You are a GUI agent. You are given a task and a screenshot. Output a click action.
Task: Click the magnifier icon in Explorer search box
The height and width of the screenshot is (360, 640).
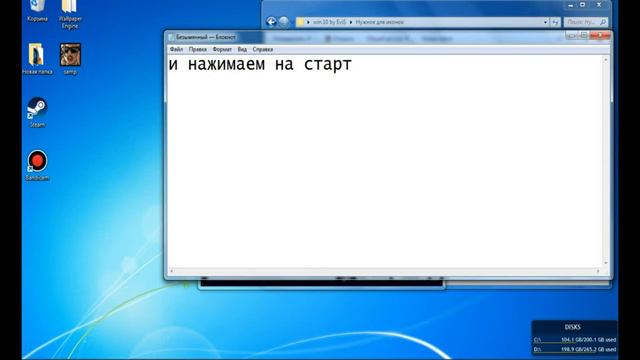603,22
